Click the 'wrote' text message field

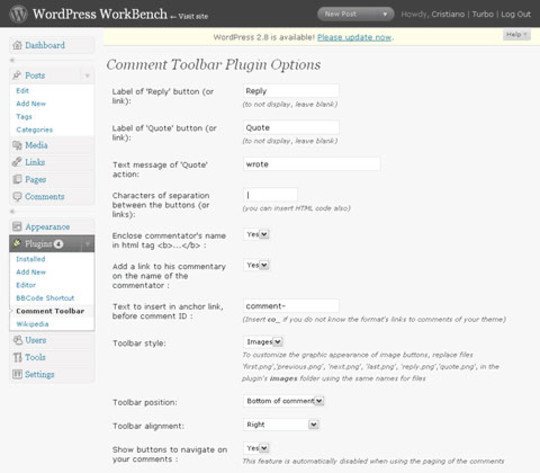point(312,164)
